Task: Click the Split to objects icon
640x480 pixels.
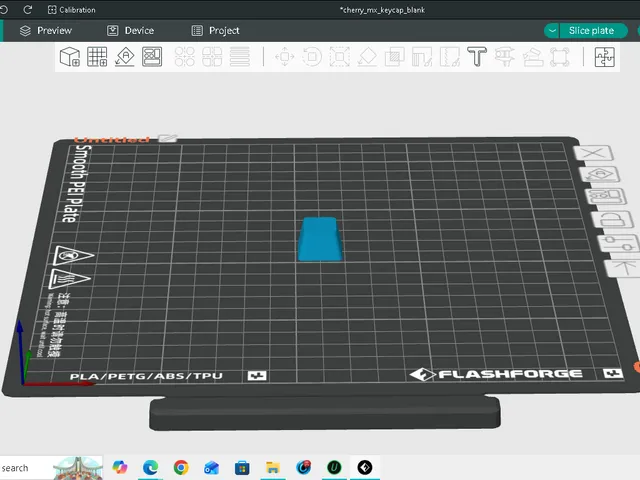Action: [x=184, y=57]
